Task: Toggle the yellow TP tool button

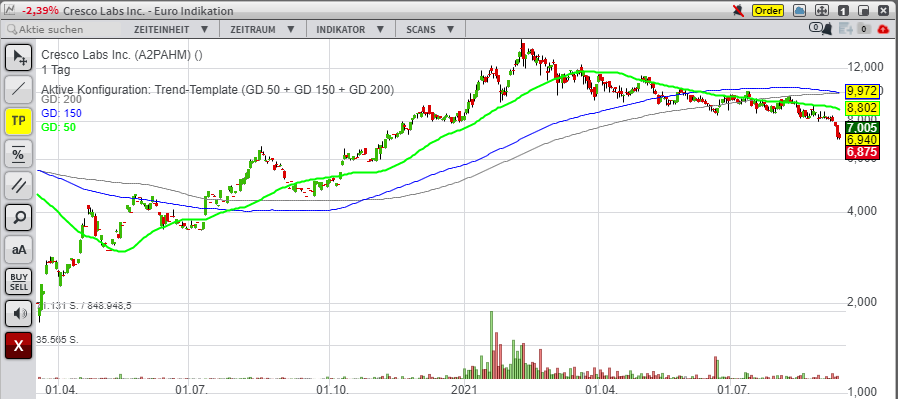Action: (18, 121)
